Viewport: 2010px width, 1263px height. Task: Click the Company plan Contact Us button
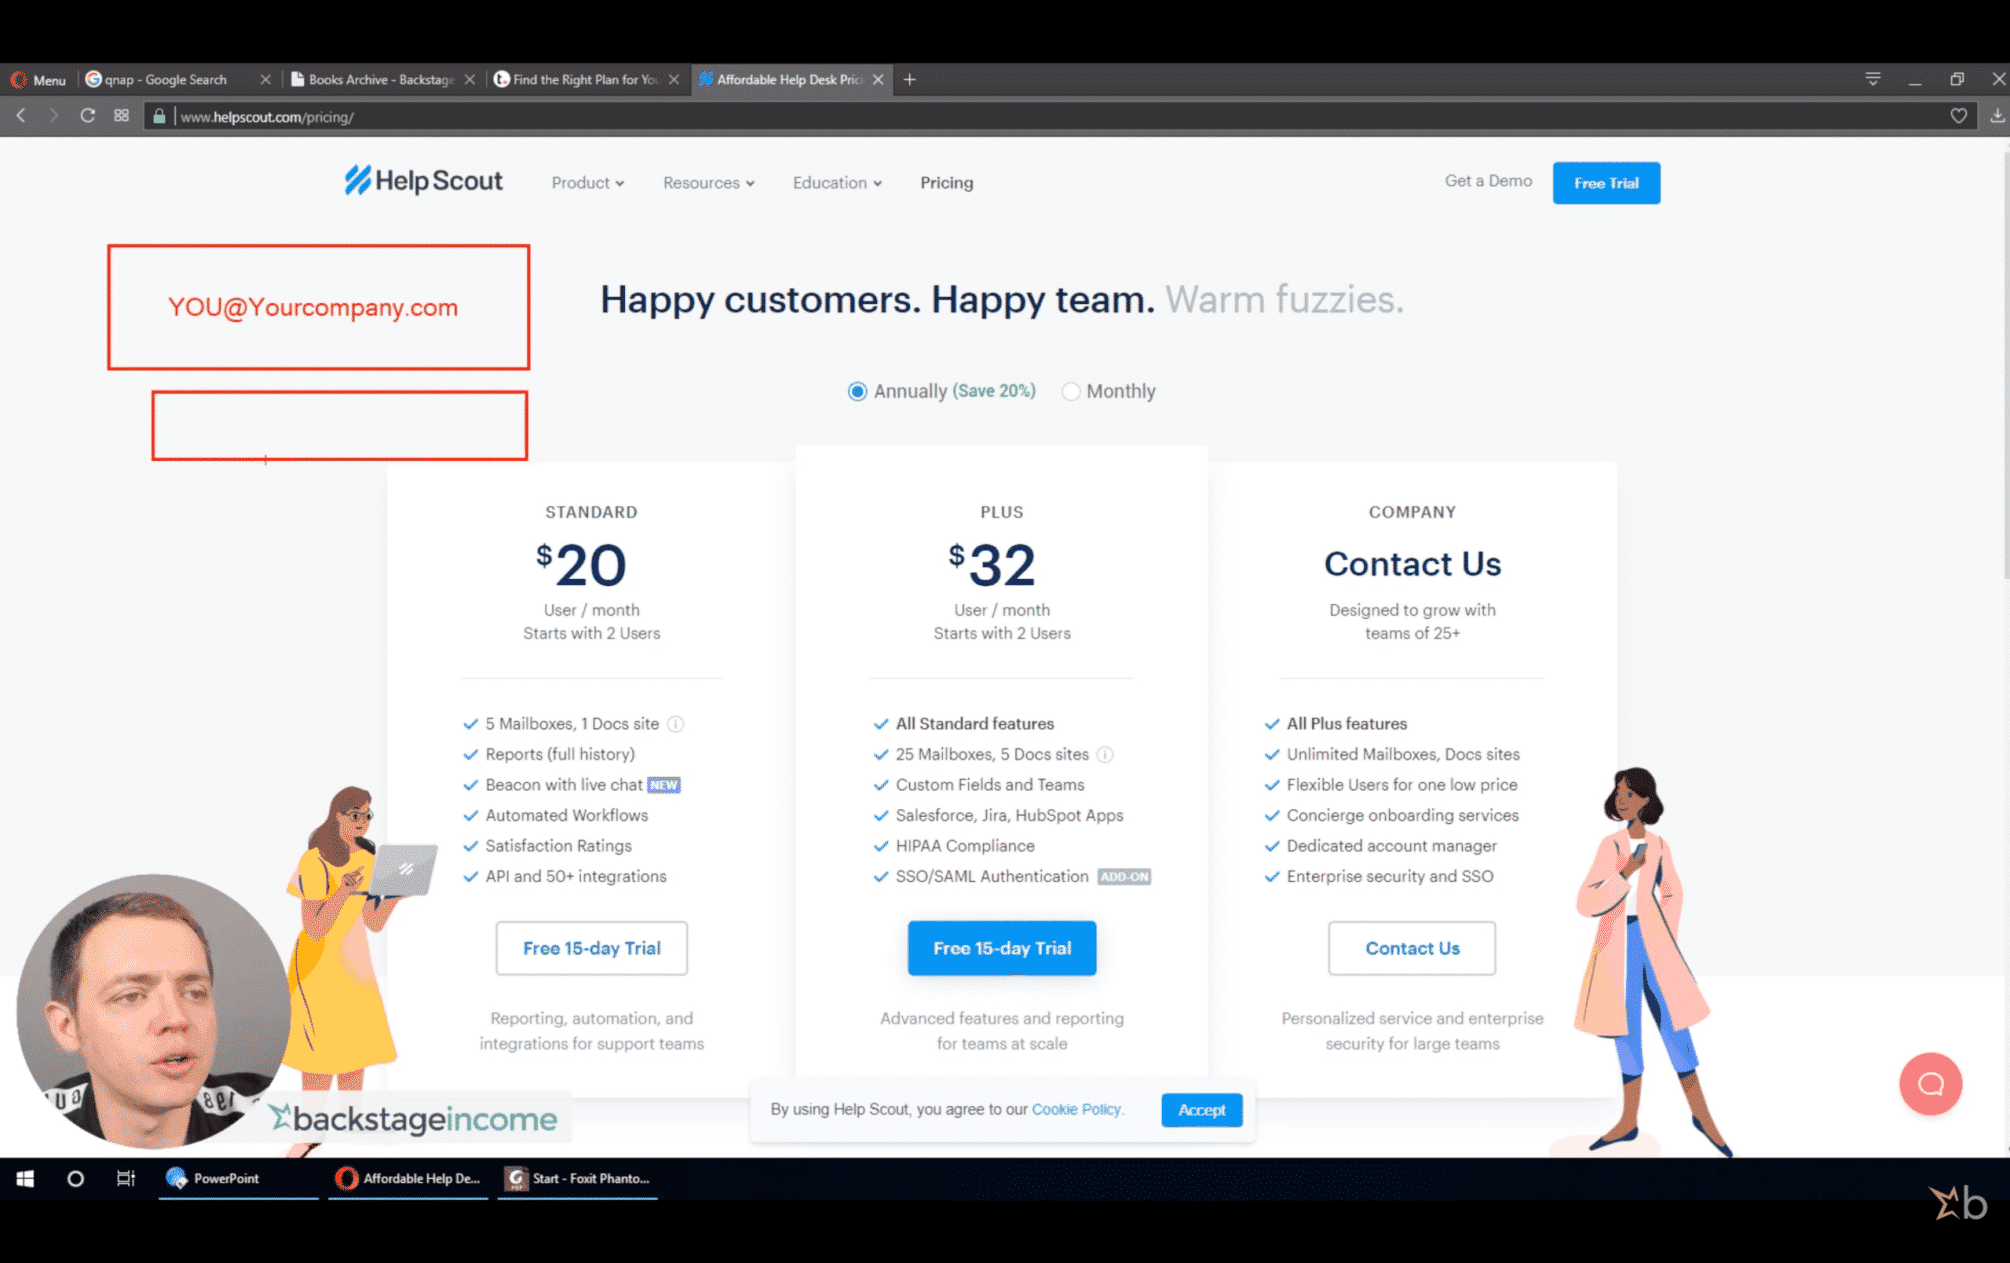(1412, 948)
